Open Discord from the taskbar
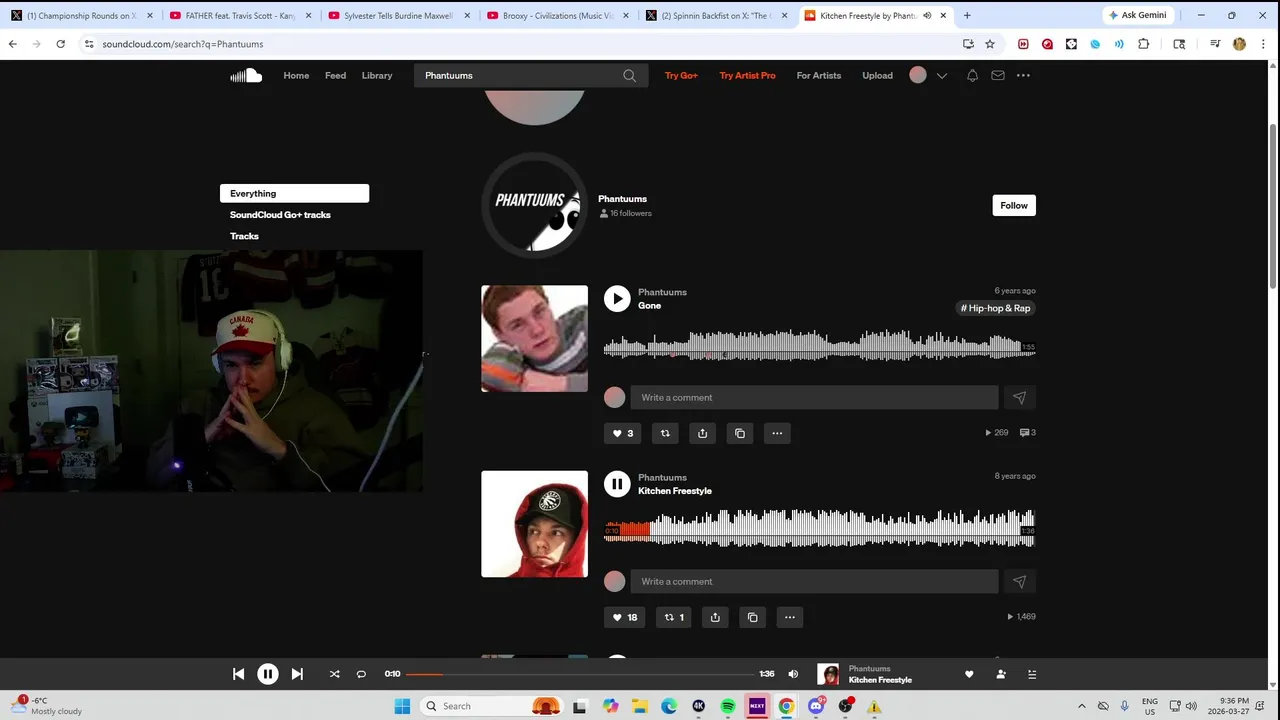 click(x=816, y=706)
